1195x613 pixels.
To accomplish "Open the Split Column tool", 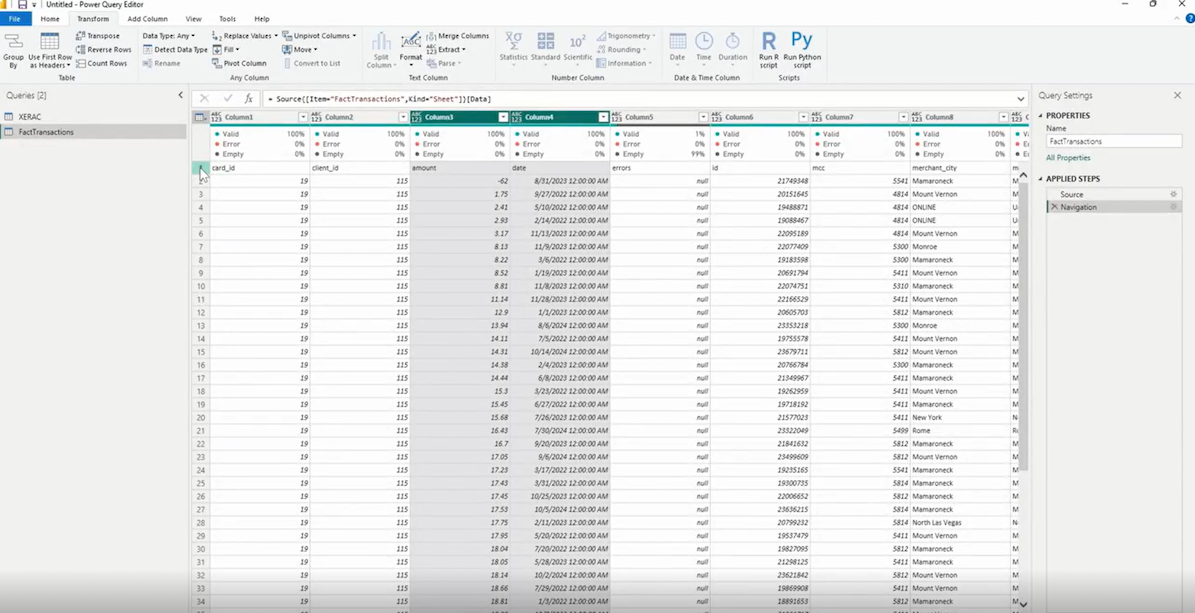I will point(381,50).
